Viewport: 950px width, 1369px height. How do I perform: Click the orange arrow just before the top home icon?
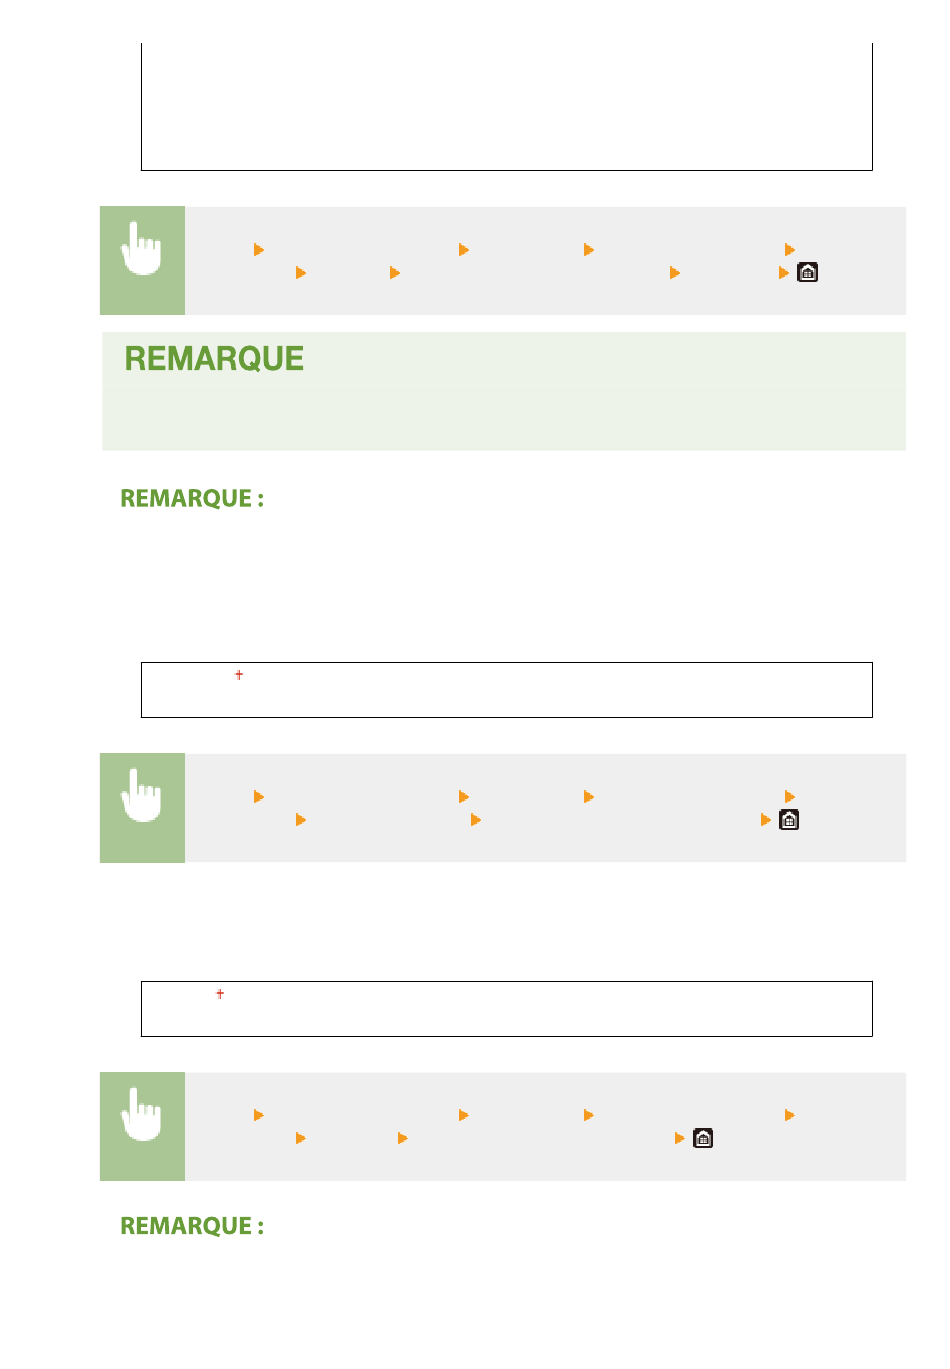click(x=784, y=272)
